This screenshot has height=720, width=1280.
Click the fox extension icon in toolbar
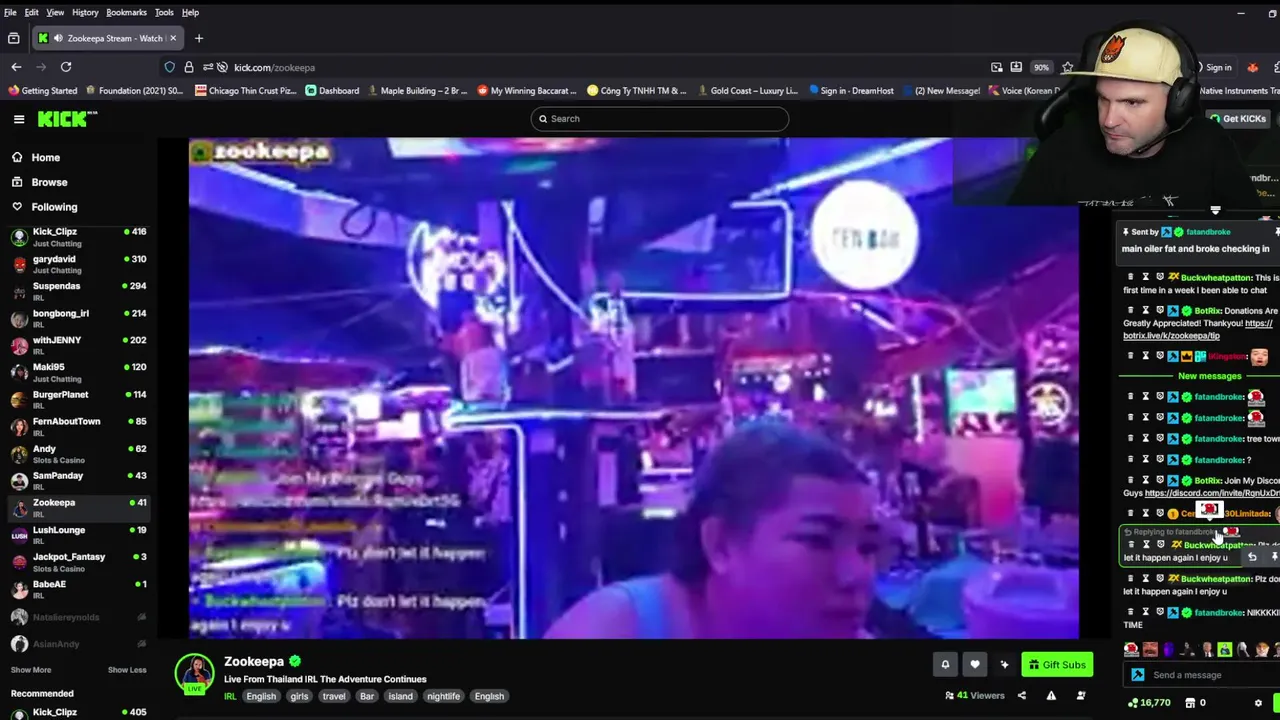click(1253, 67)
